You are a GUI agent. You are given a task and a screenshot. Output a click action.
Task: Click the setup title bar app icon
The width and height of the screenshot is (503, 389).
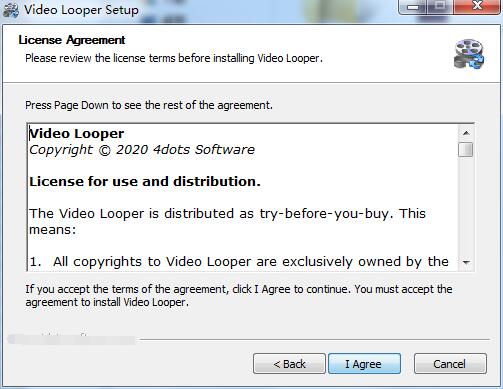11,10
